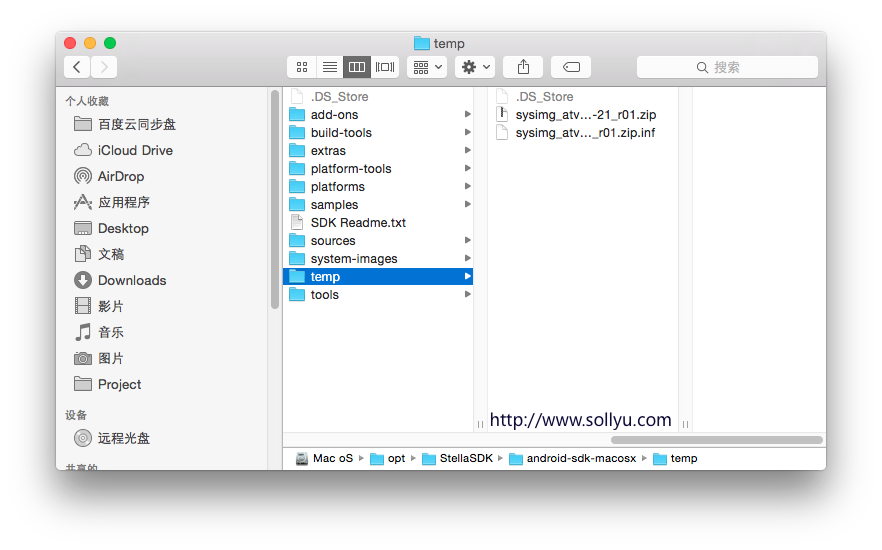Expand system-images via its arrow
The image size is (882, 550).
coord(467,258)
